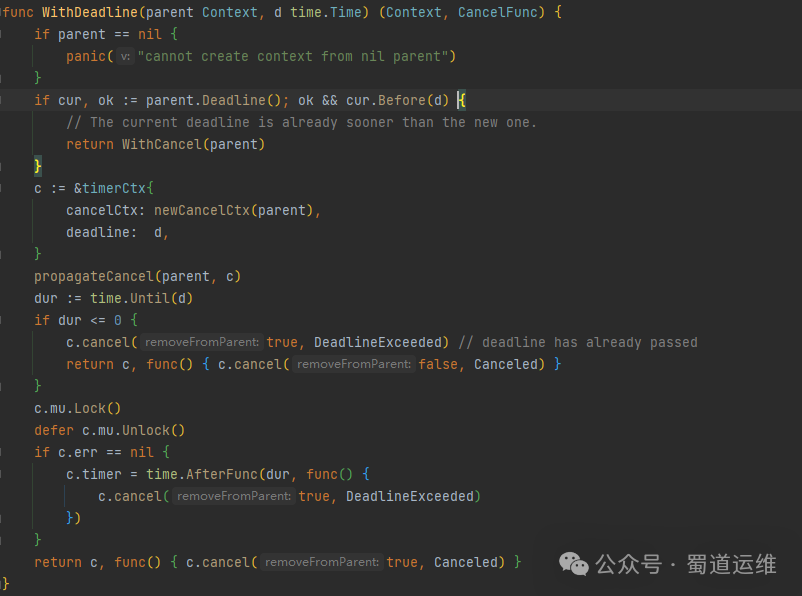
Task: Click the "cannot create context from nil parent" string
Action: (293, 56)
